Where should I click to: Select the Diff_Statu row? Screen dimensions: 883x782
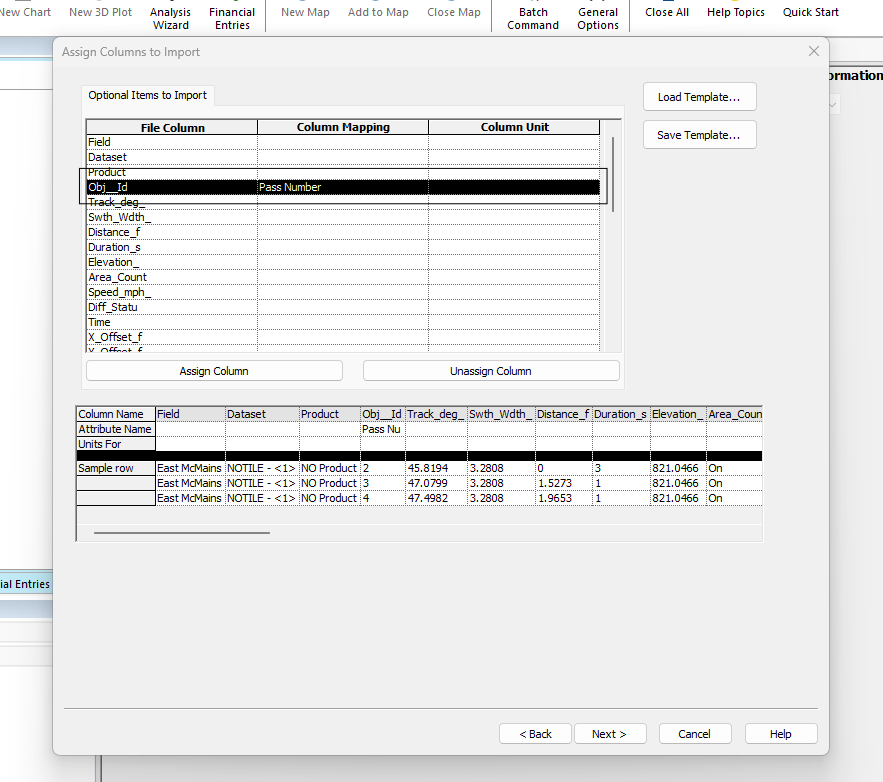[343, 307]
